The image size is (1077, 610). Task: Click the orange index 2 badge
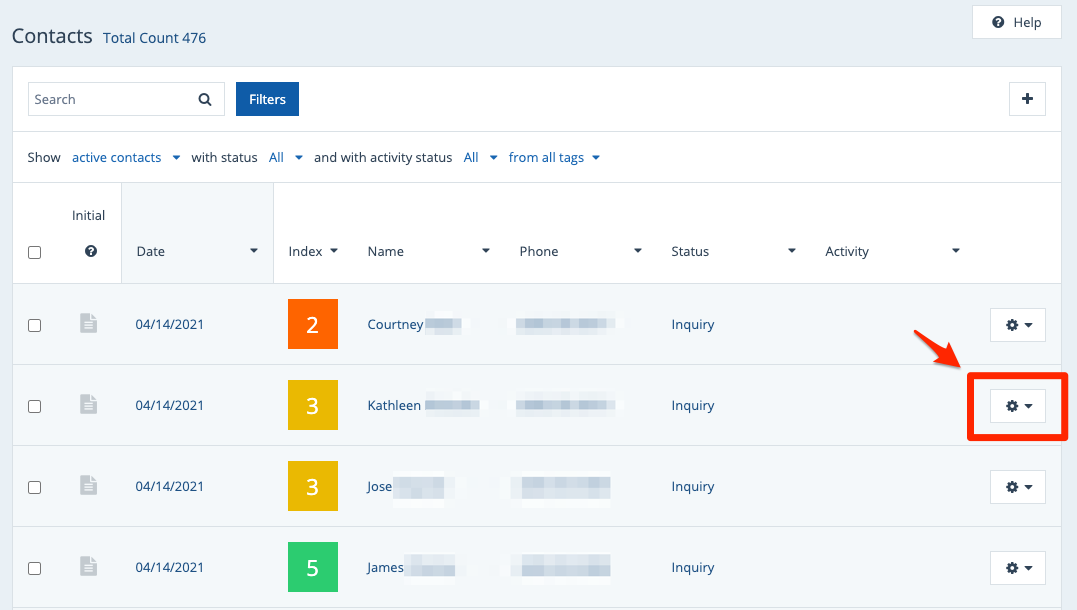pyautogui.click(x=312, y=324)
